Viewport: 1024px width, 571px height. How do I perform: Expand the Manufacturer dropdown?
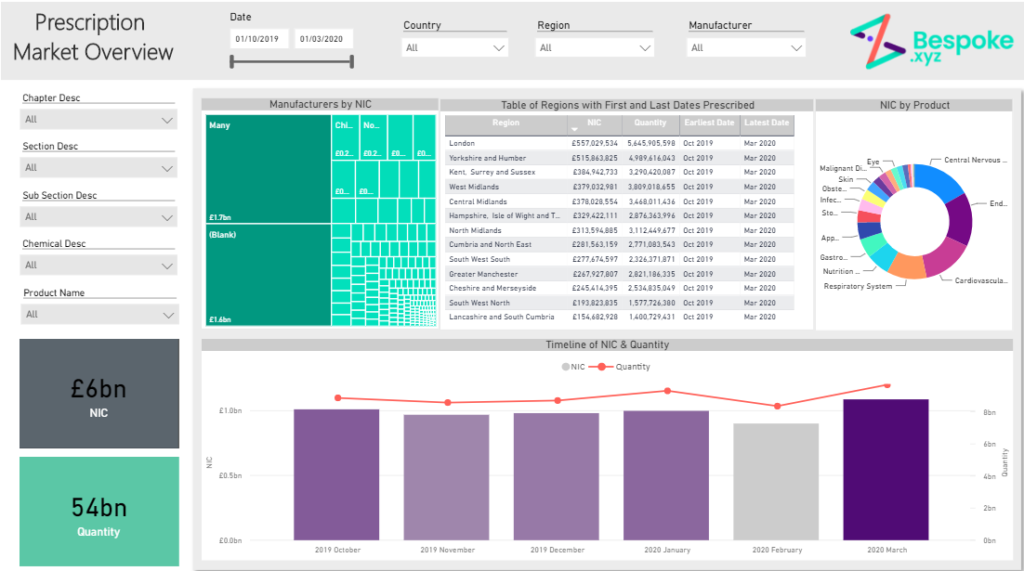coord(746,48)
